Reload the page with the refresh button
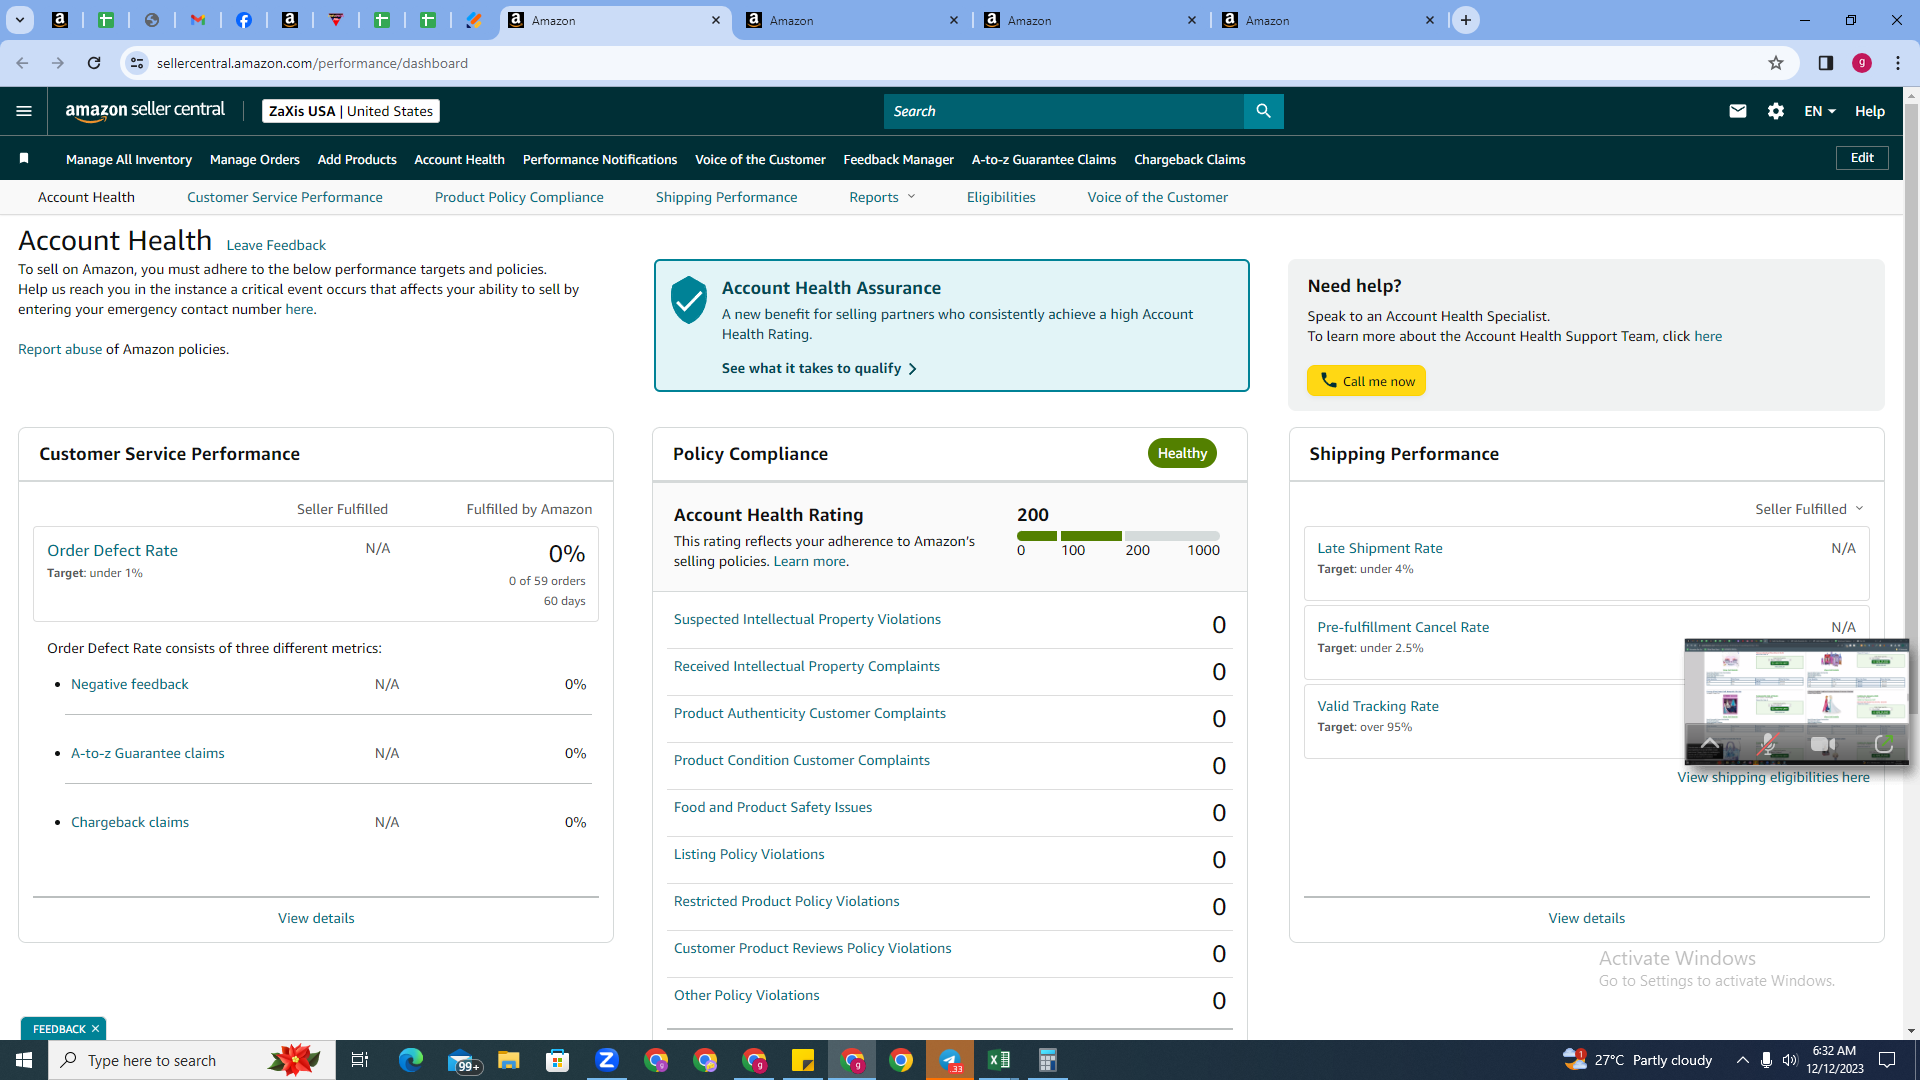The width and height of the screenshot is (1920, 1080). pyautogui.click(x=94, y=63)
